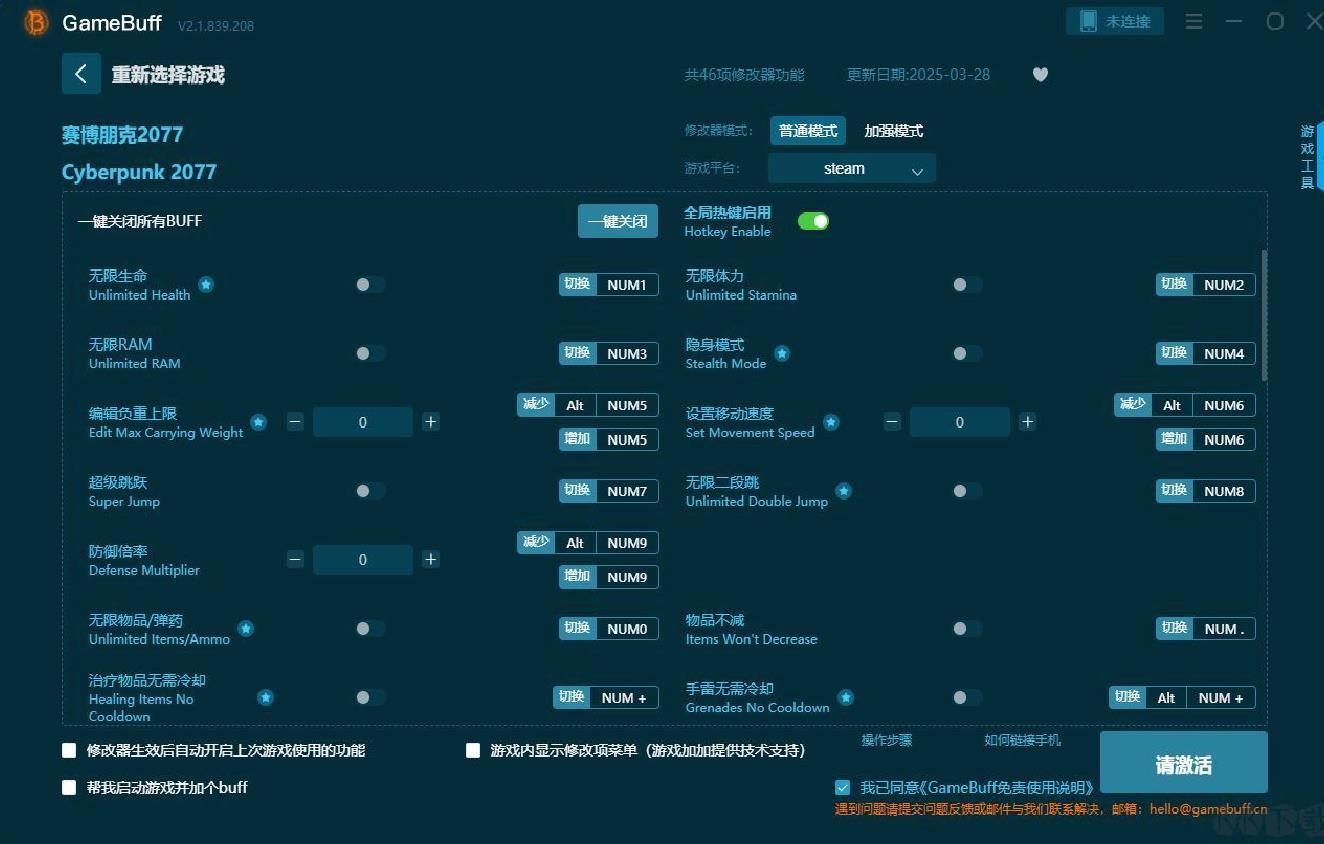This screenshot has height=844, width=1324.
Task: Click the cheat list vertical scrollbar
Action: [1264, 315]
